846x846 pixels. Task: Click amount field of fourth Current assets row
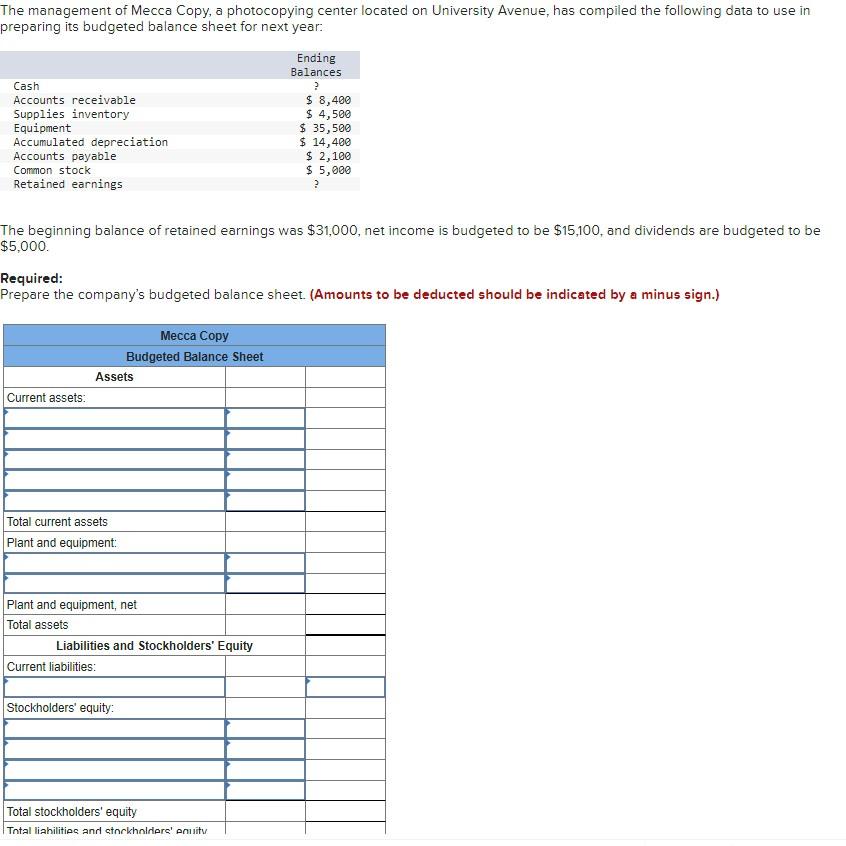[x=265, y=480]
